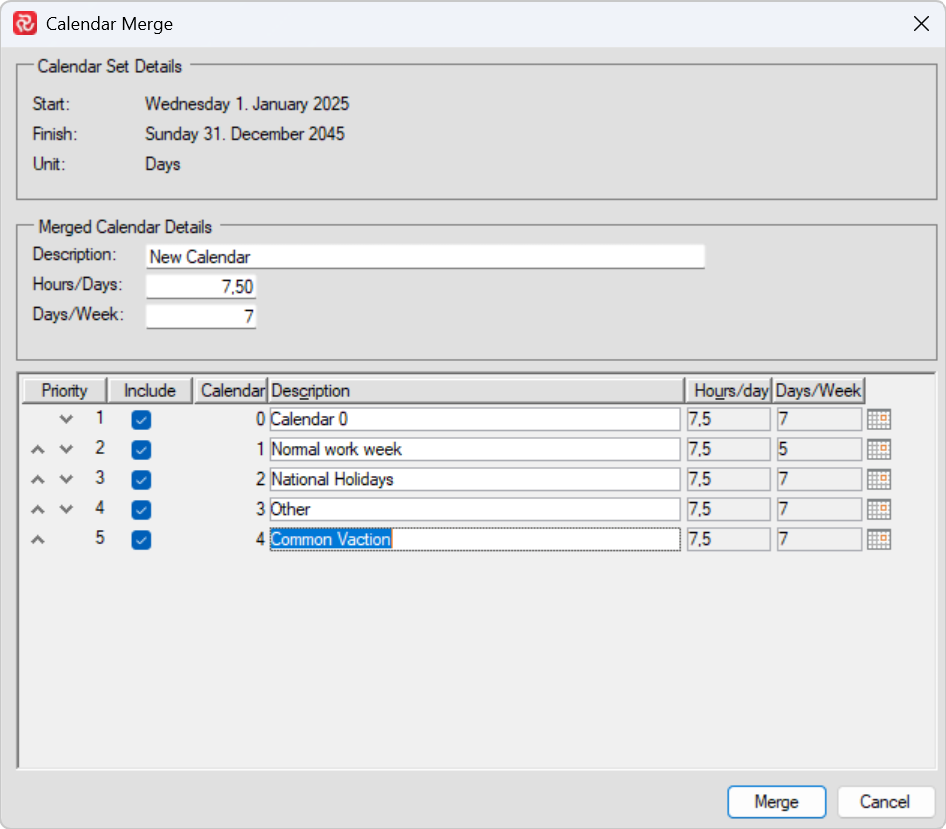946x829 pixels.
Task: Open the date picker icon for Common Vaction
Action: pos(878,539)
